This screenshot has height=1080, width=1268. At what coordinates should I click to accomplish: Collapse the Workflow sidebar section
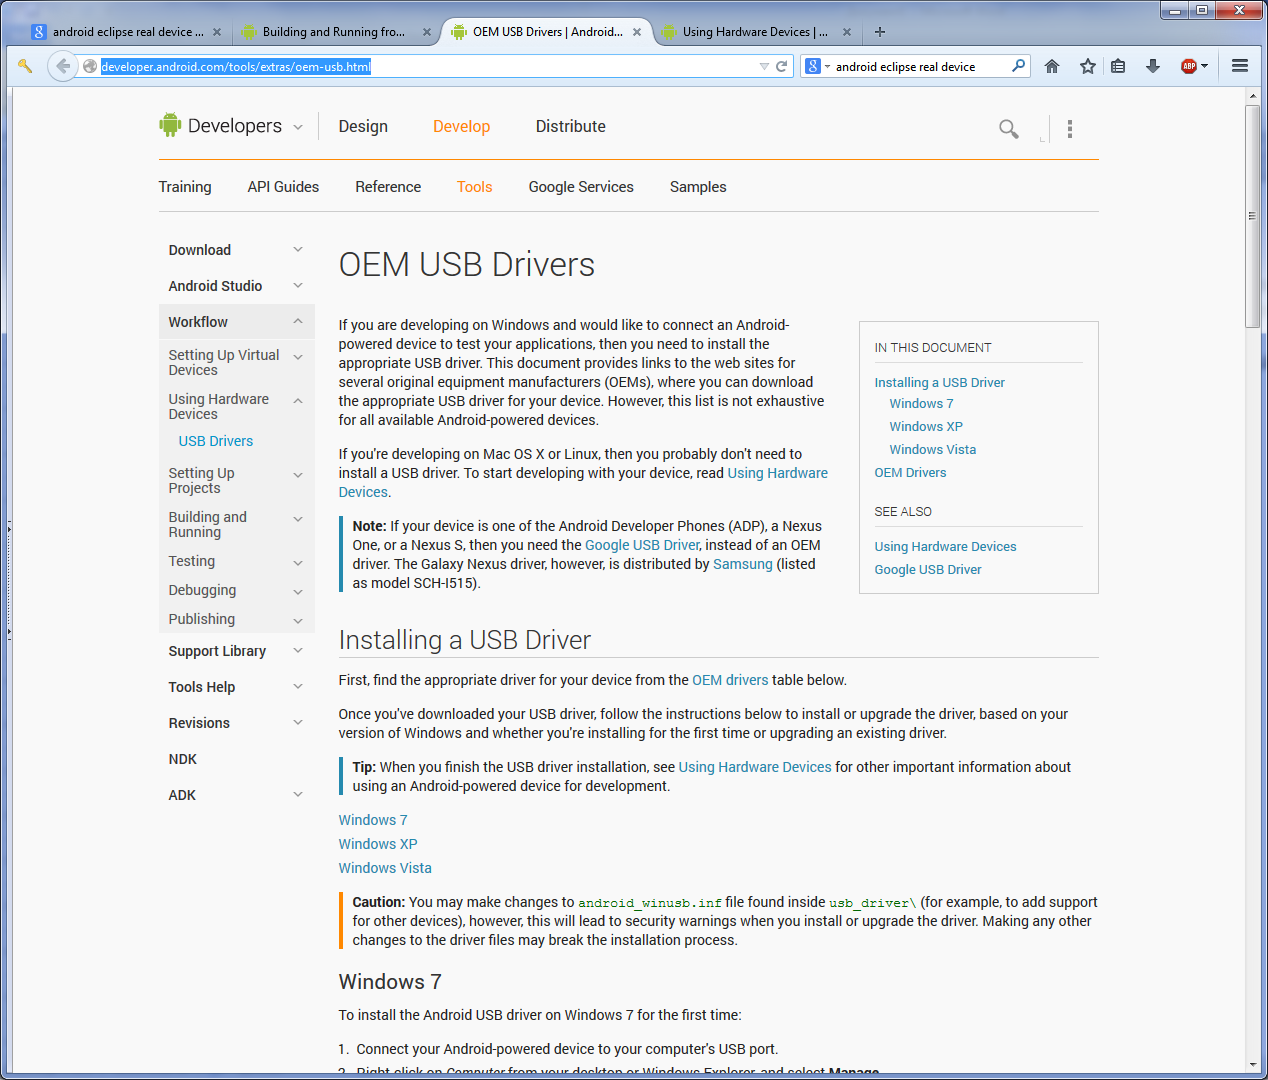pyautogui.click(x=298, y=321)
